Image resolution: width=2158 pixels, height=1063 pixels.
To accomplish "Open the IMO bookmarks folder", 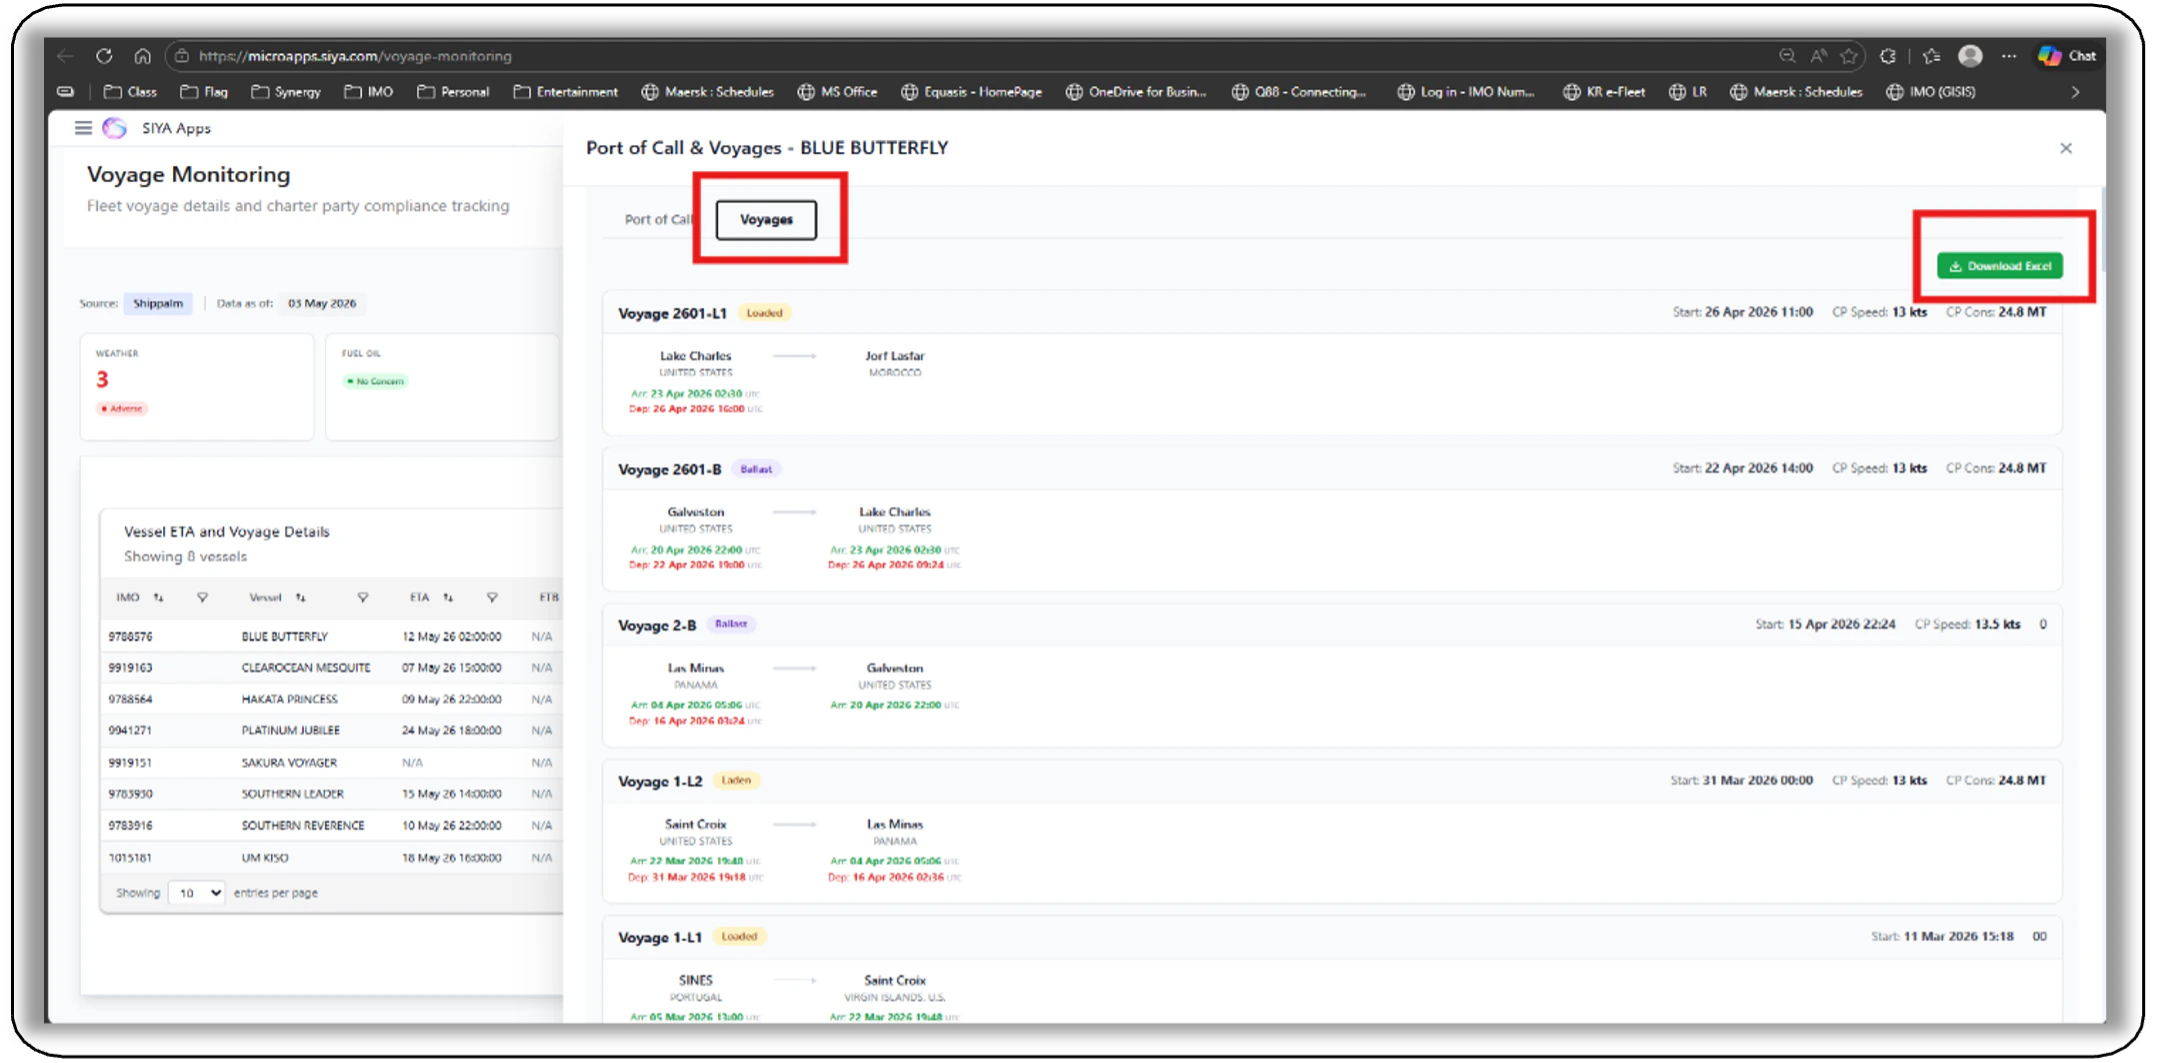I will (x=368, y=92).
